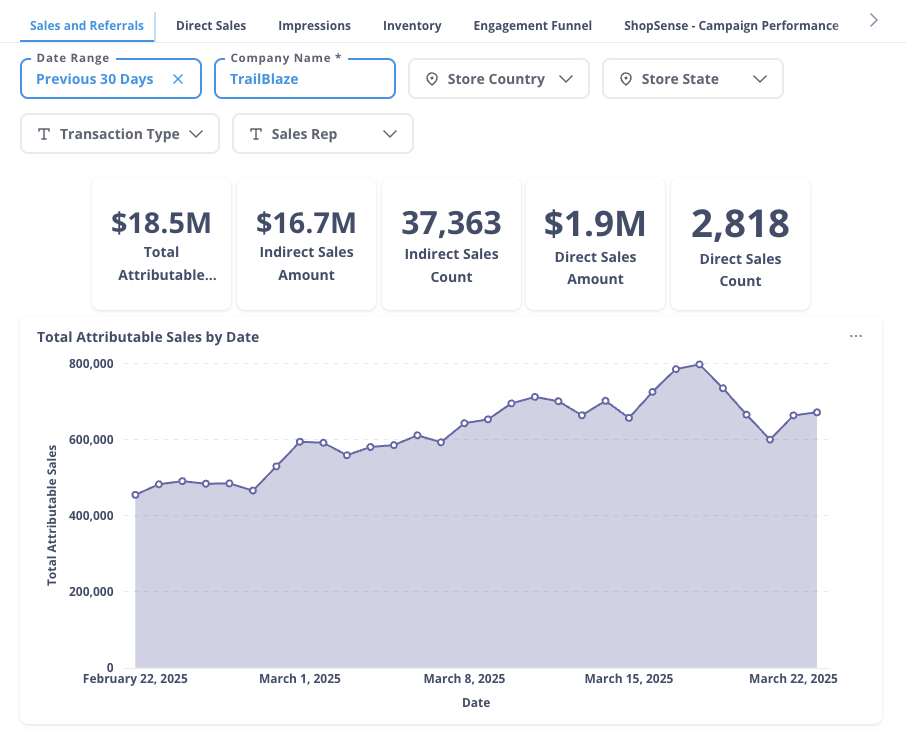This screenshot has height=732, width=906.
Task: Select the 37,363 Indirect Sales Count card
Action: click(x=451, y=244)
